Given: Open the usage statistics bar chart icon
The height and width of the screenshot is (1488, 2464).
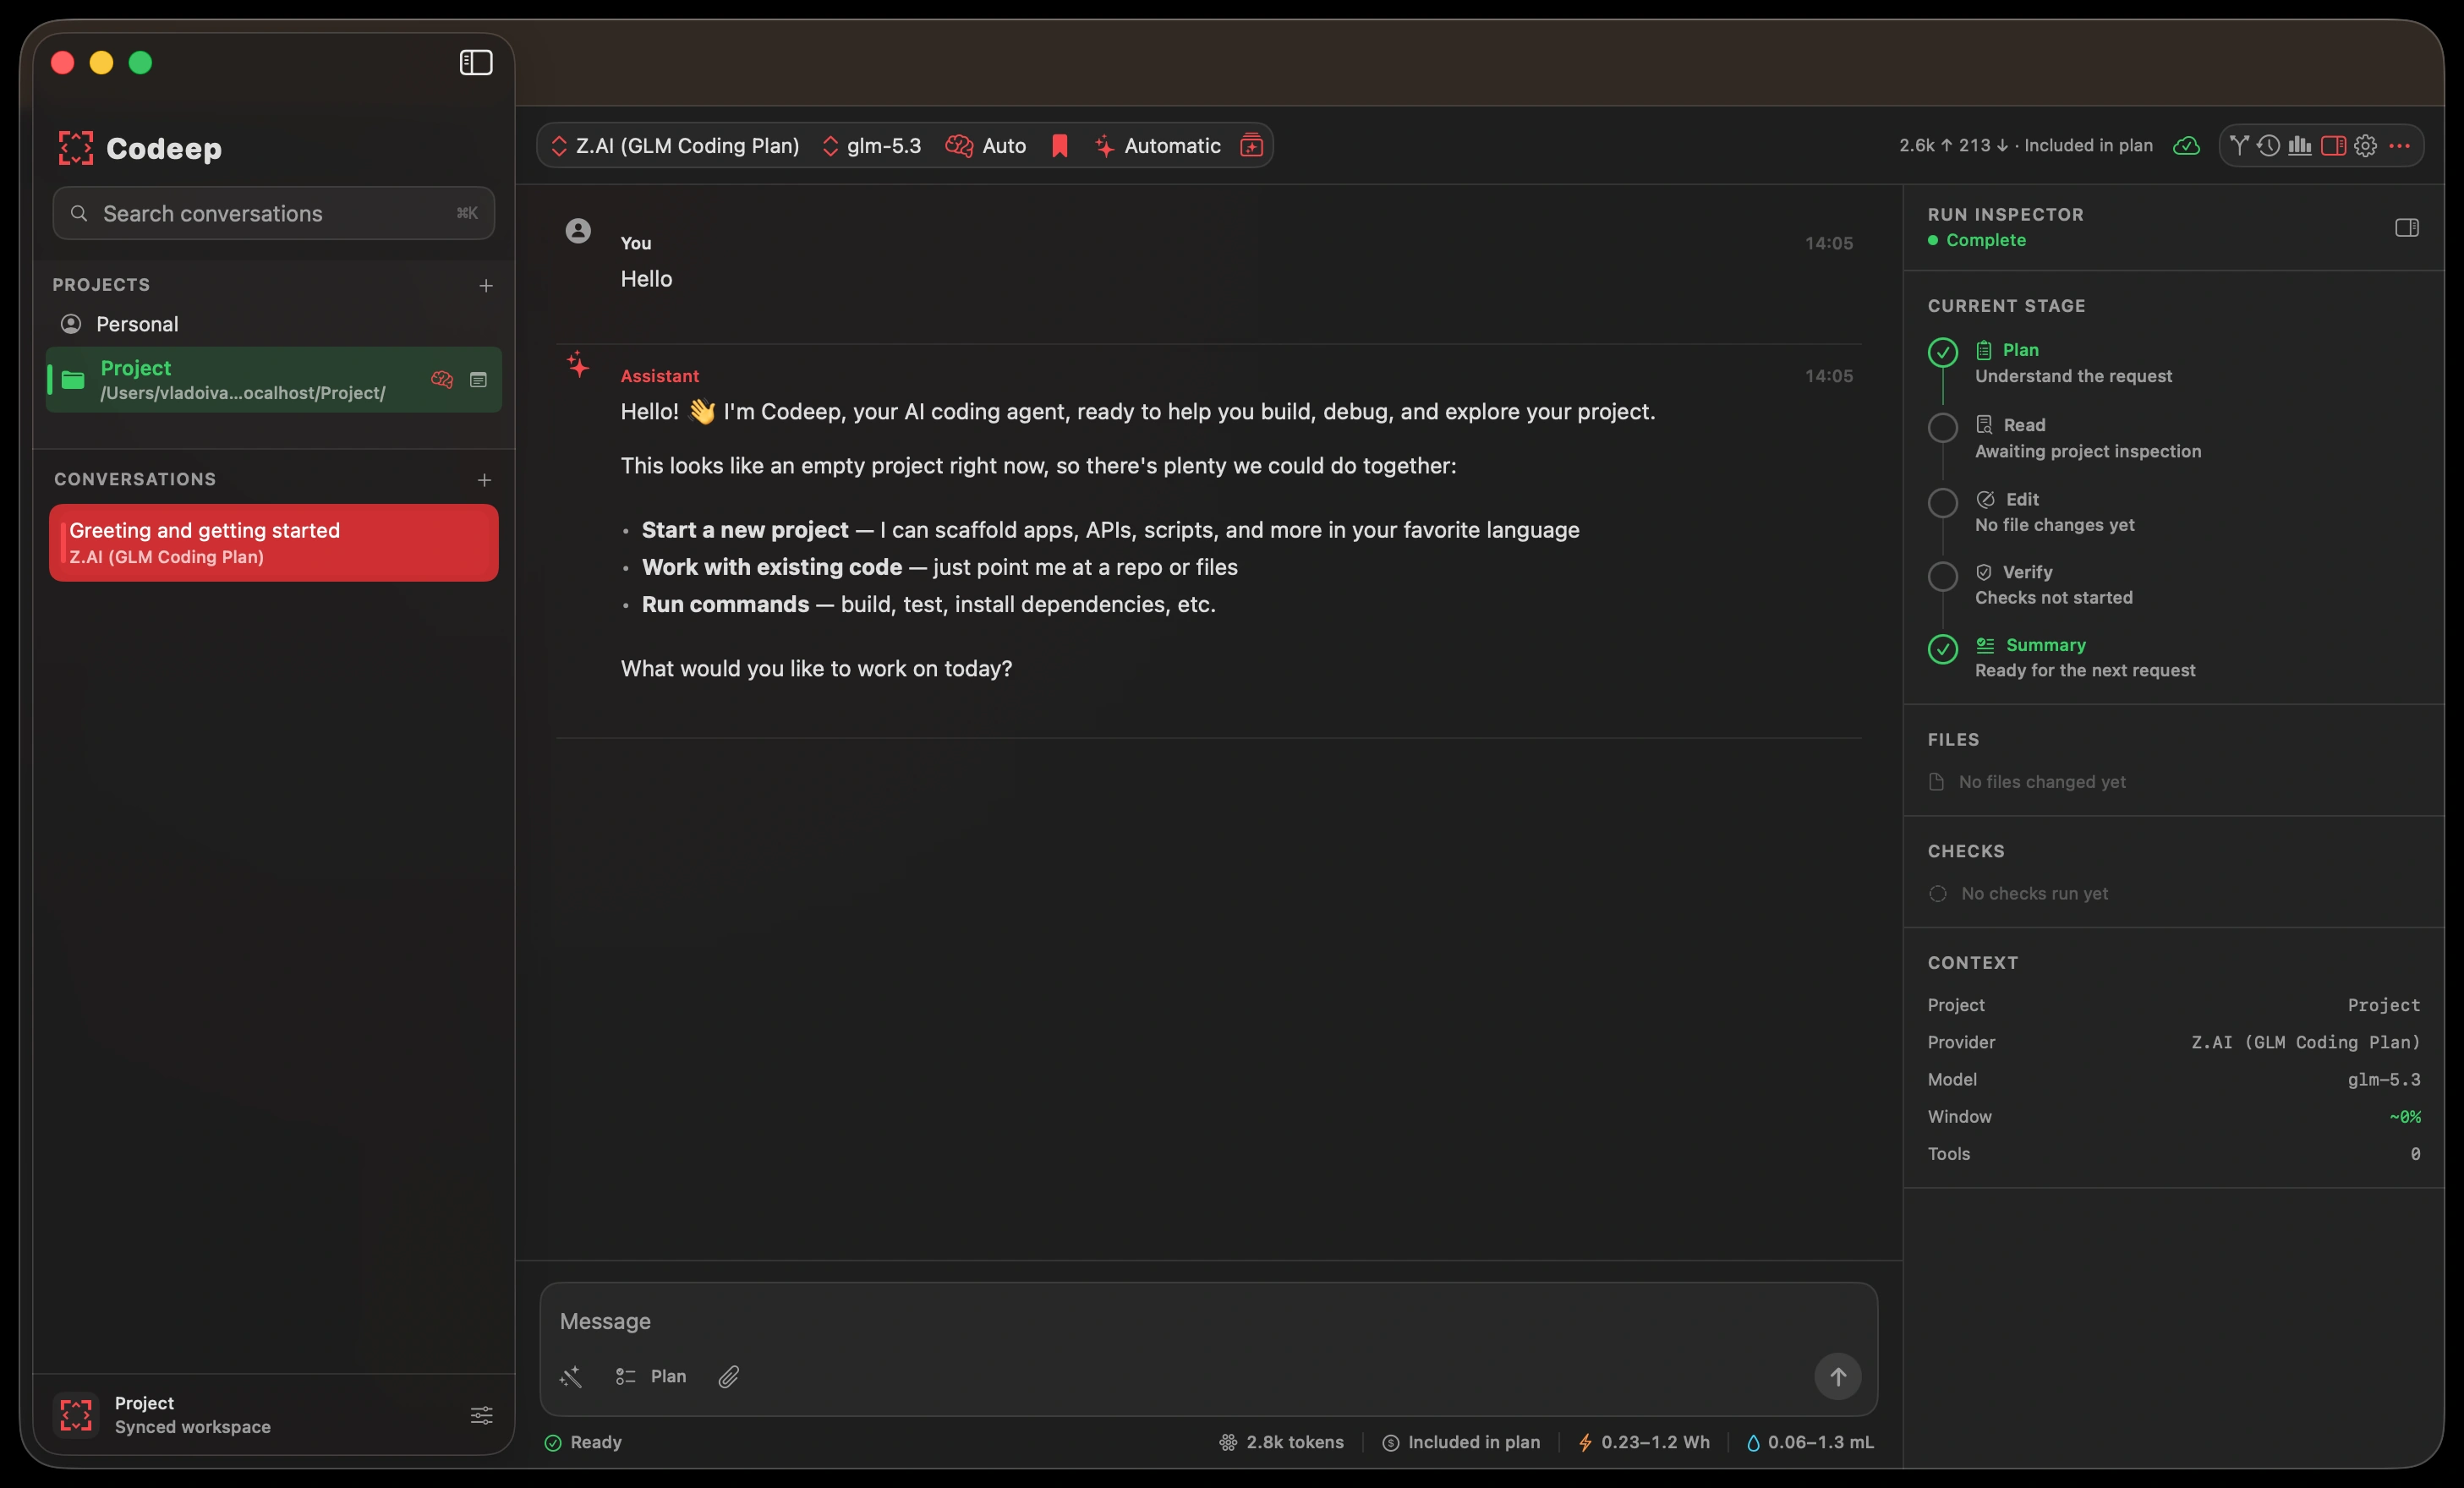Looking at the screenshot, I should [x=2300, y=146].
